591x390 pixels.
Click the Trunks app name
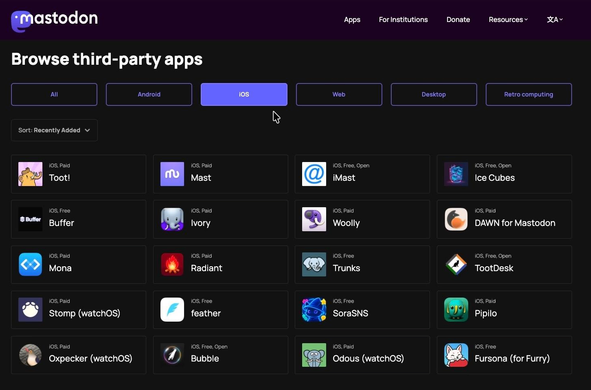(x=346, y=268)
